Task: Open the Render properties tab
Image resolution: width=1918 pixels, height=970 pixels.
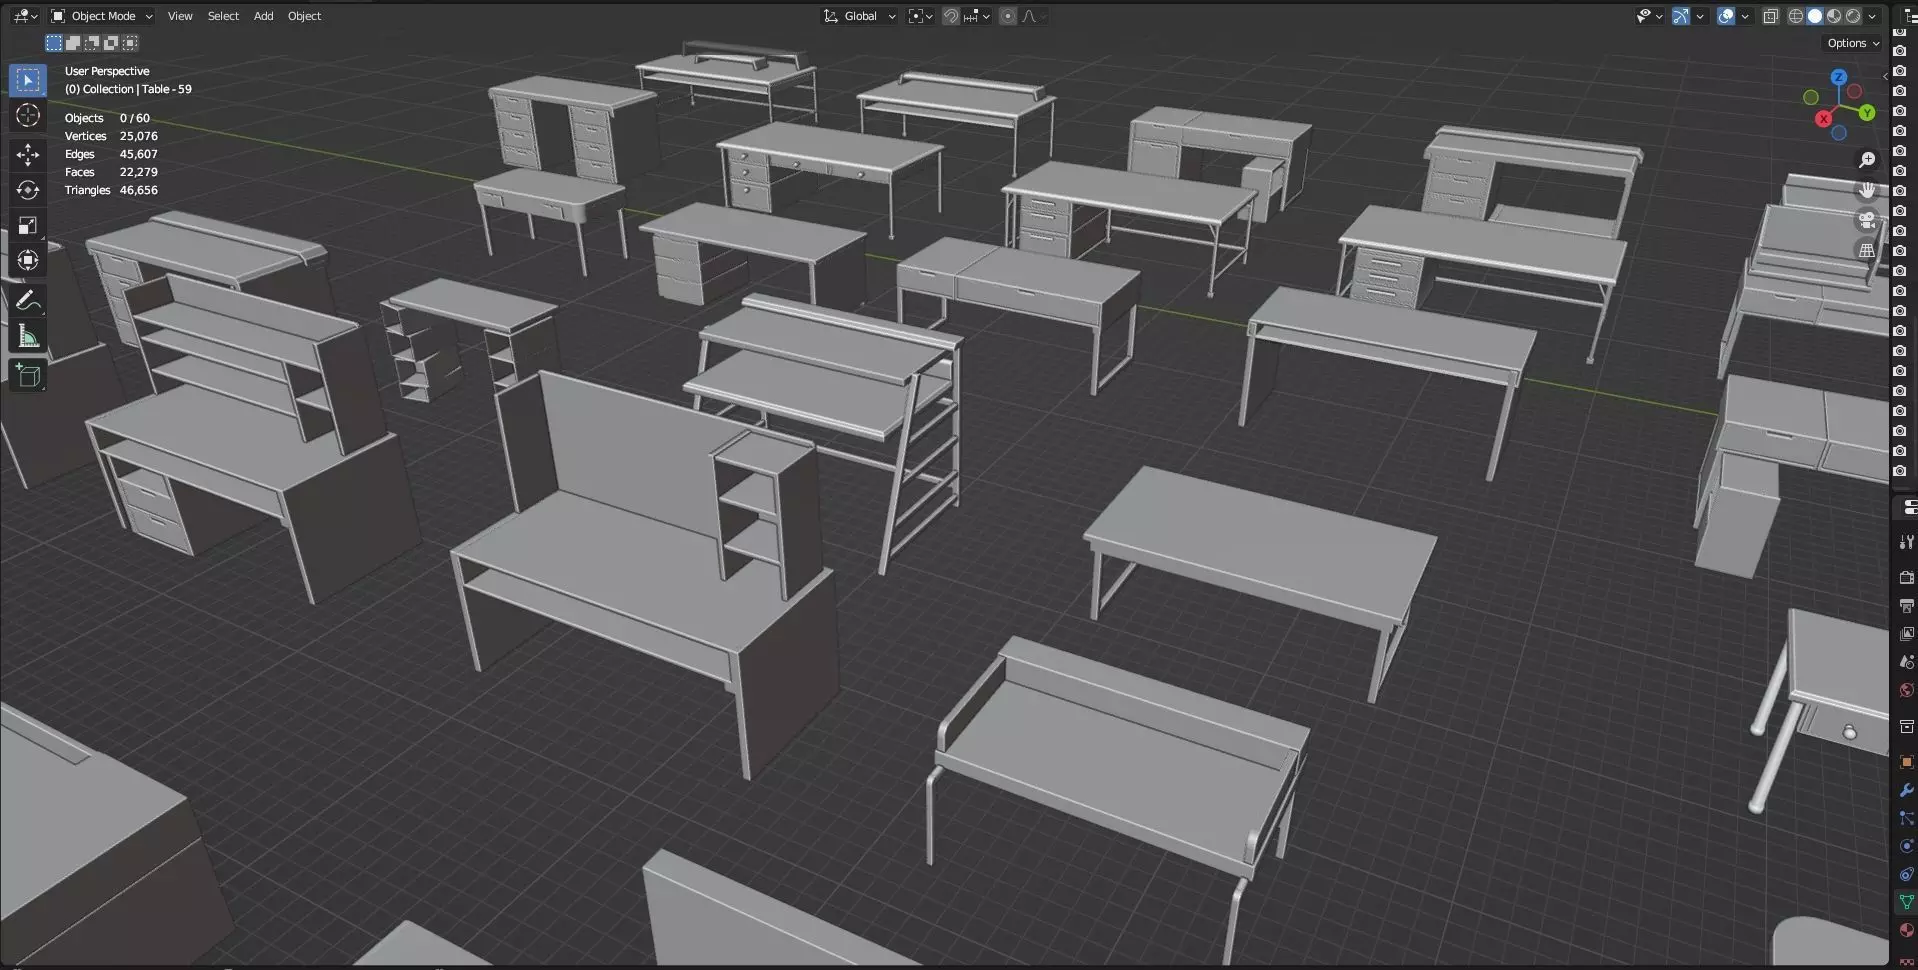Action: click(x=1906, y=578)
